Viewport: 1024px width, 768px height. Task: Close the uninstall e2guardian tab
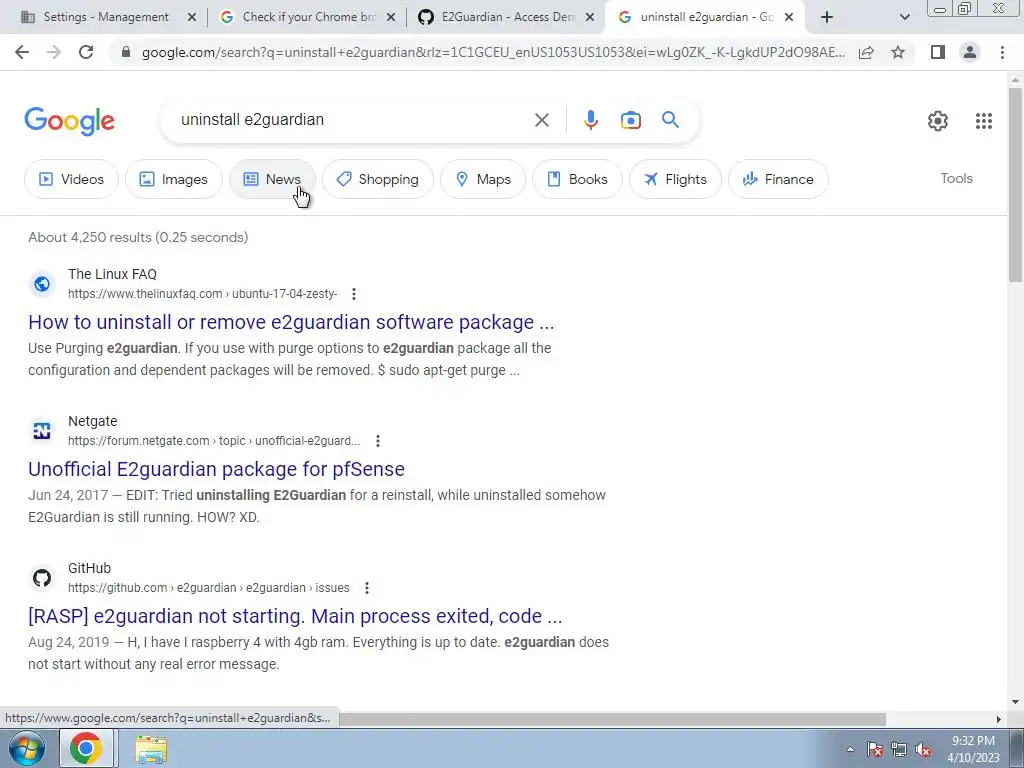pos(788,18)
